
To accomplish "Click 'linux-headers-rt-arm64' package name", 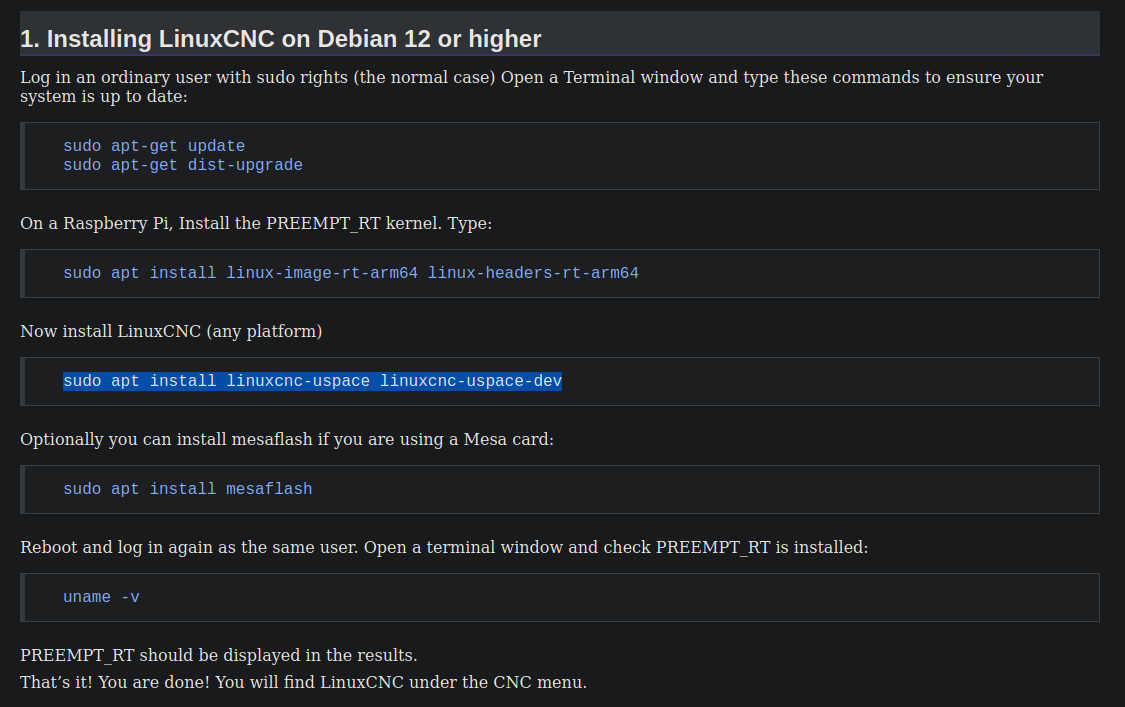I will [x=533, y=273].
